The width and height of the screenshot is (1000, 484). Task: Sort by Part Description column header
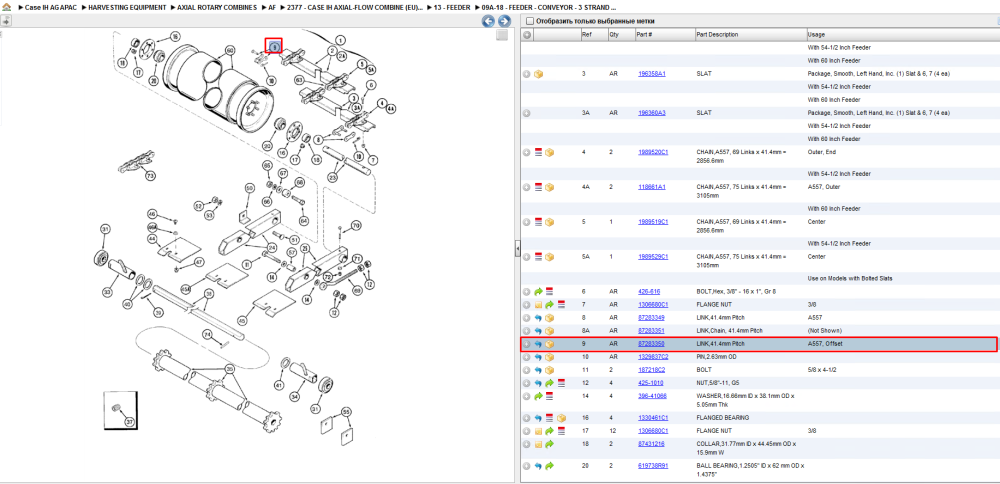(x=749, y=34)
